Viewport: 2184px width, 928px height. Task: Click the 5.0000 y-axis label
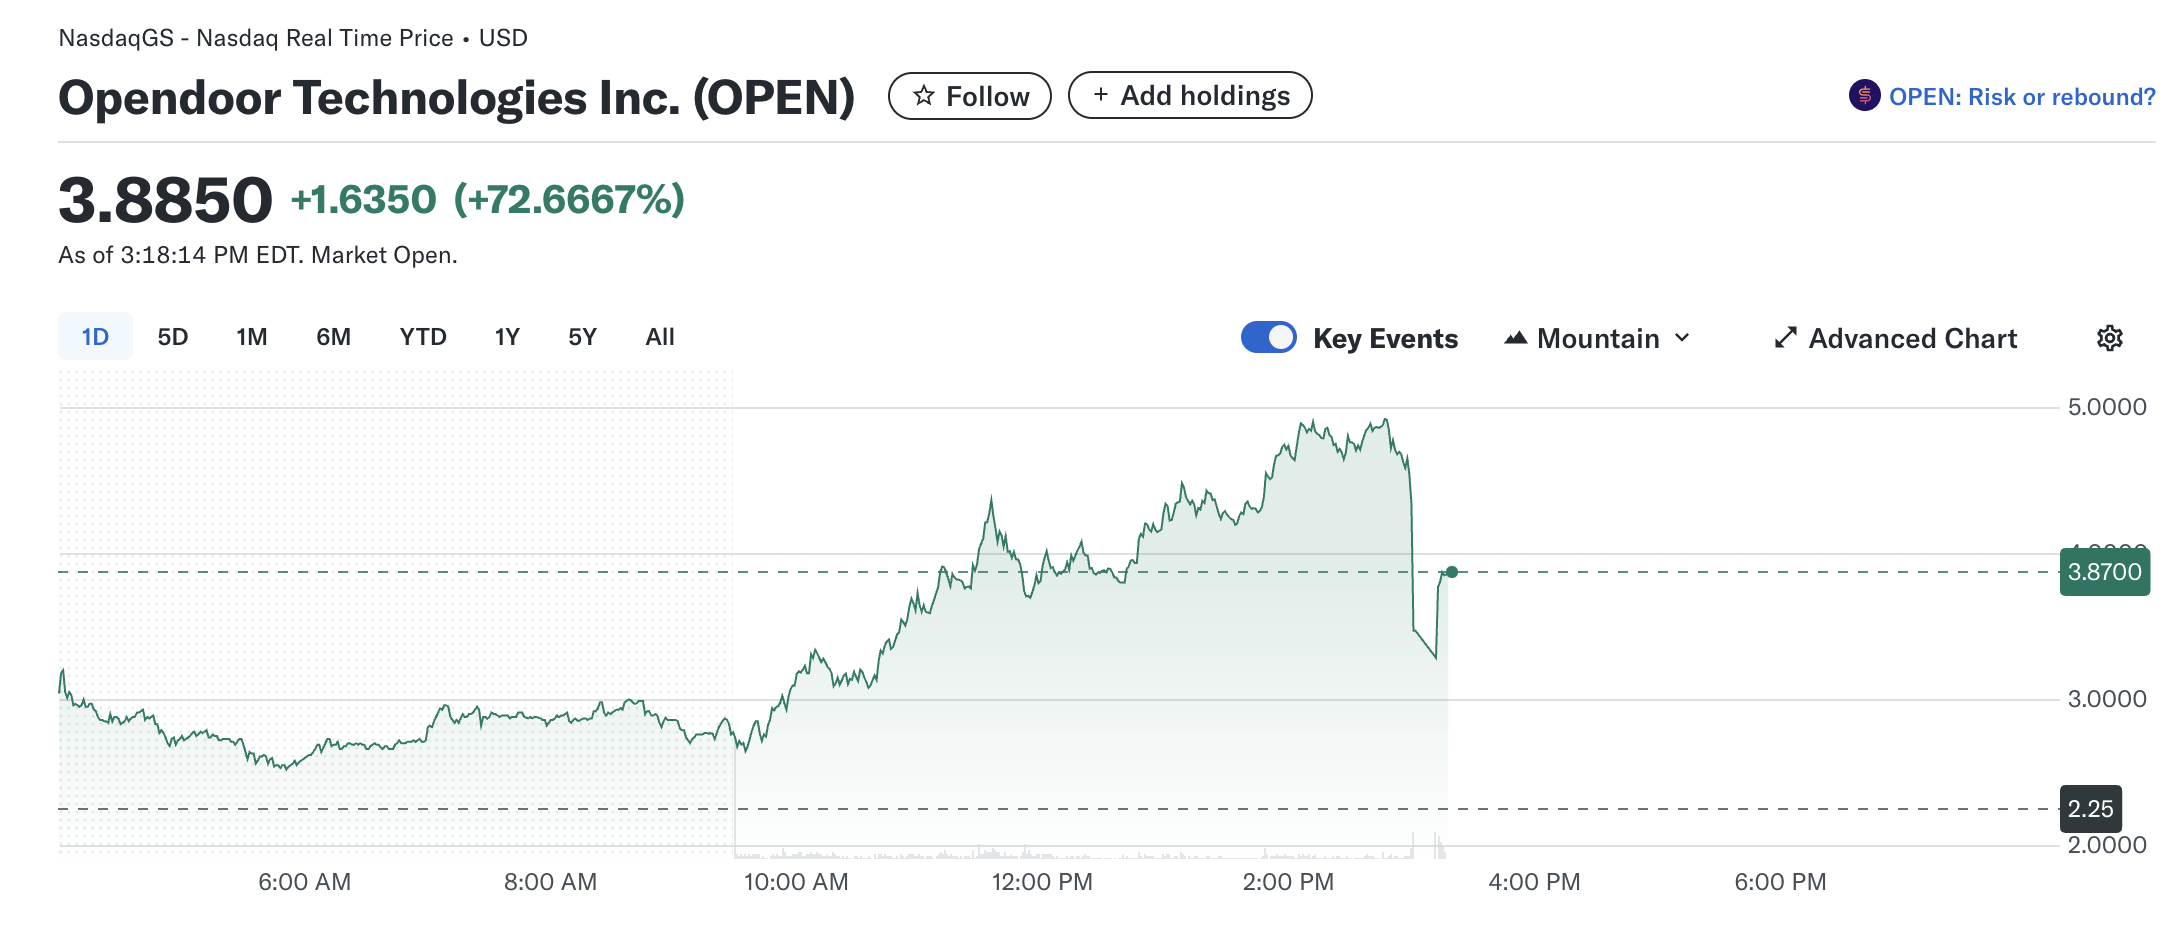click(2107, 407)
